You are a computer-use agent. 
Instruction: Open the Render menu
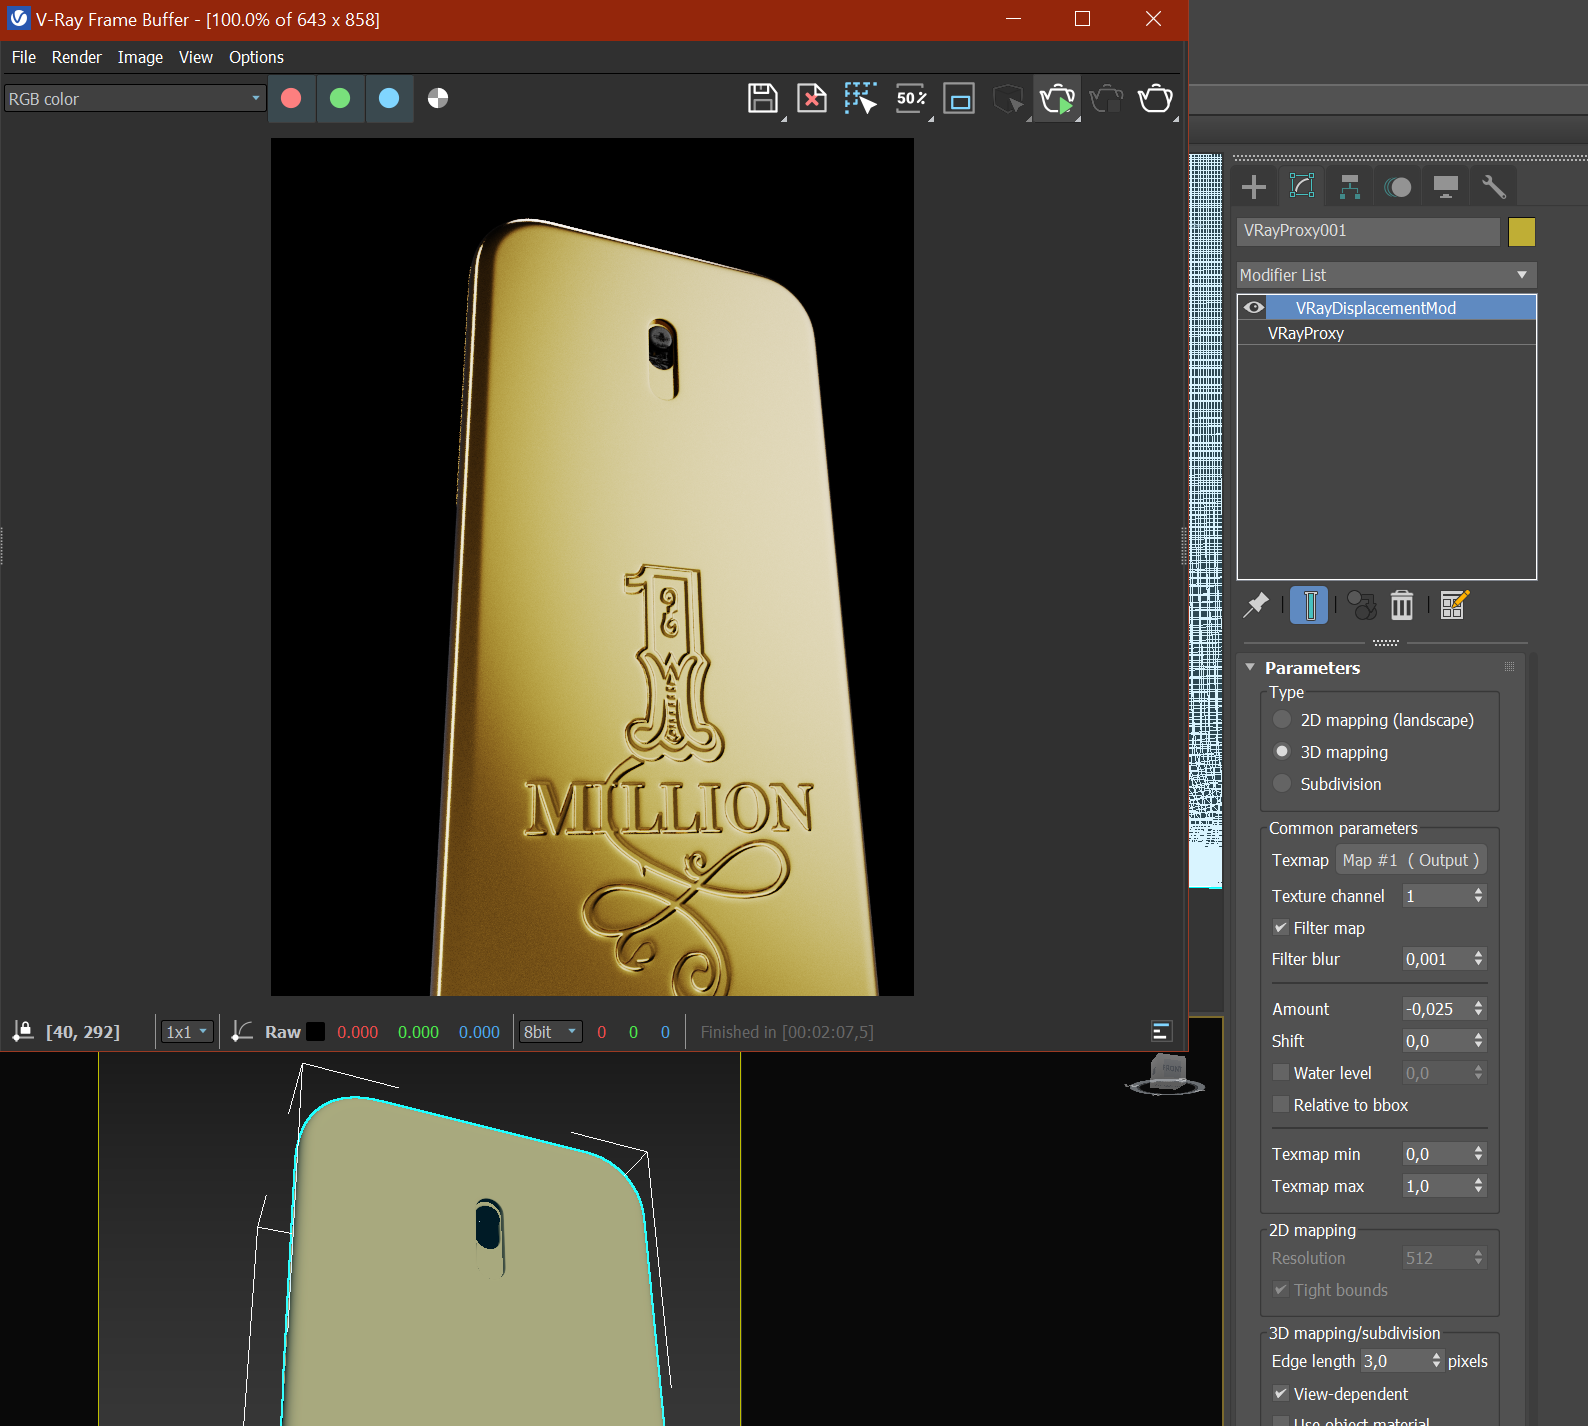coord(77,57)
